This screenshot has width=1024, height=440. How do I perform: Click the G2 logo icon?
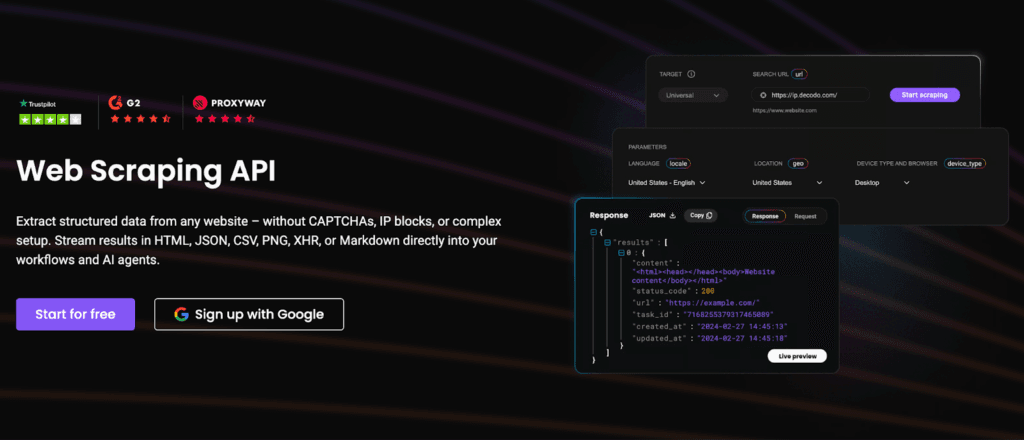tap(118, 102)
